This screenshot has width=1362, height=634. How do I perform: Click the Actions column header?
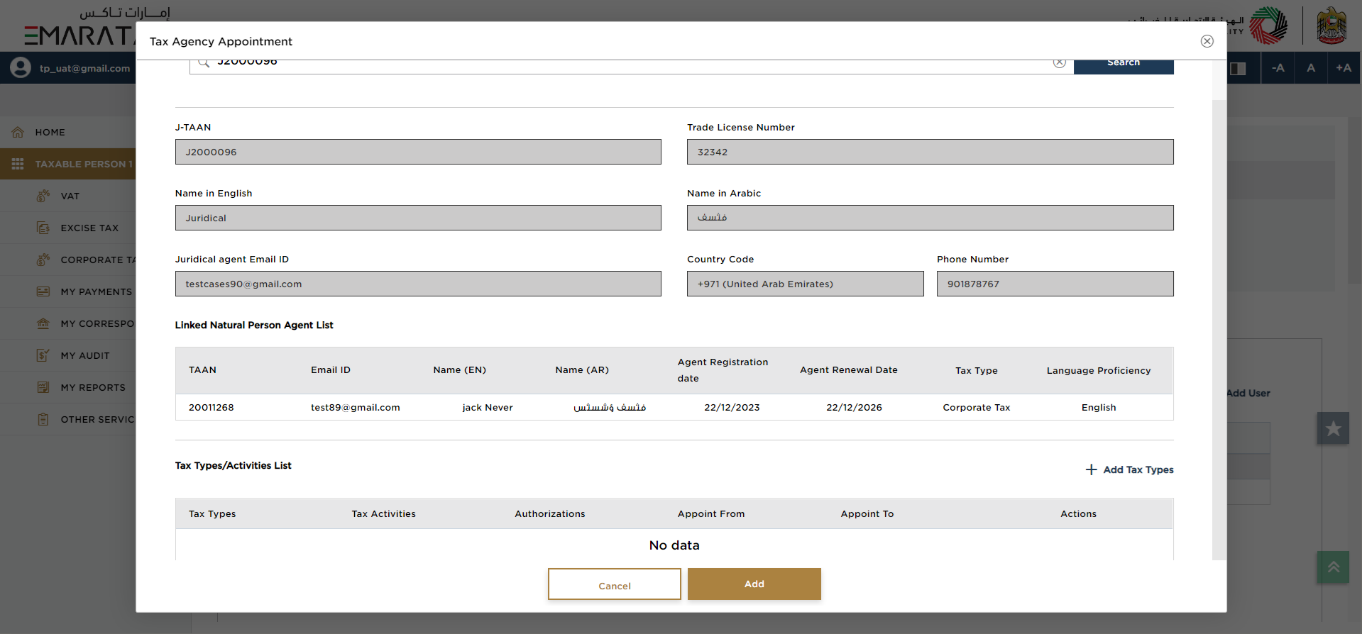(x=1078, y=514)
